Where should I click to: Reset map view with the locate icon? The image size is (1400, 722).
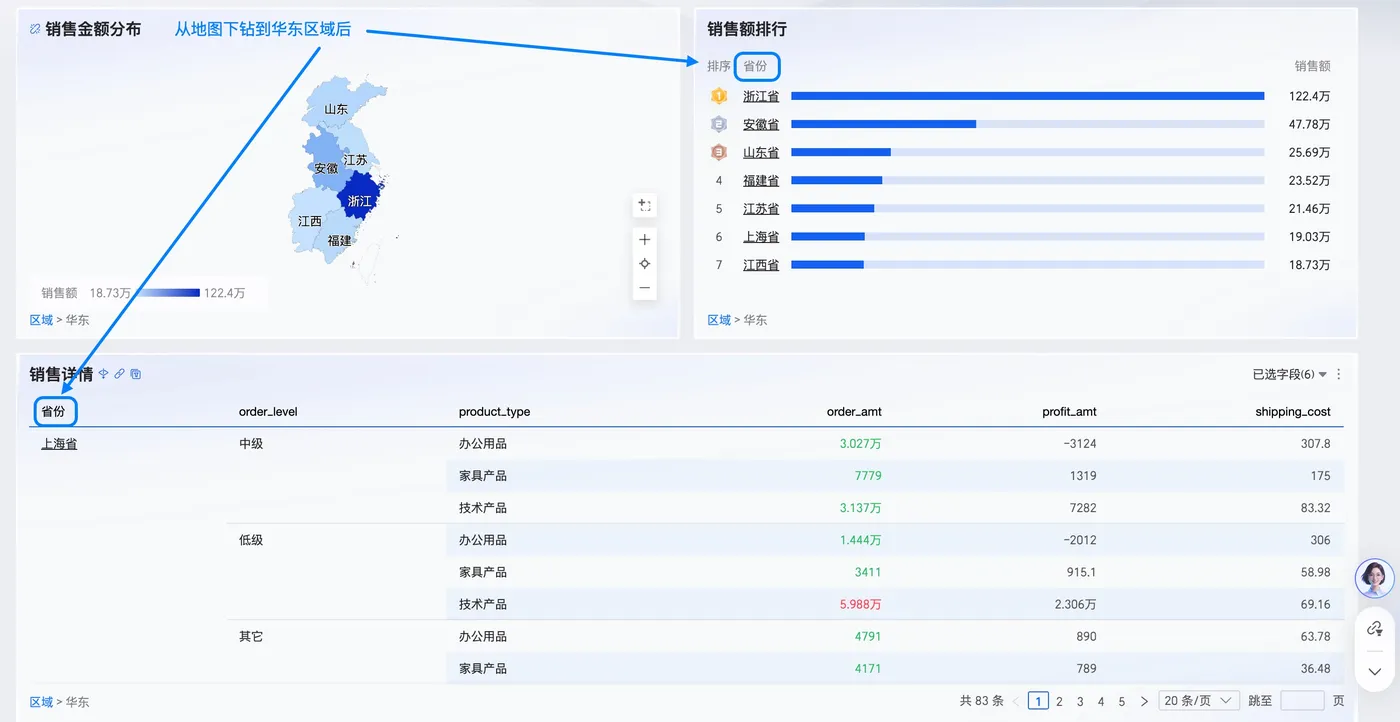pyautogui.click(x=645, y=264)
